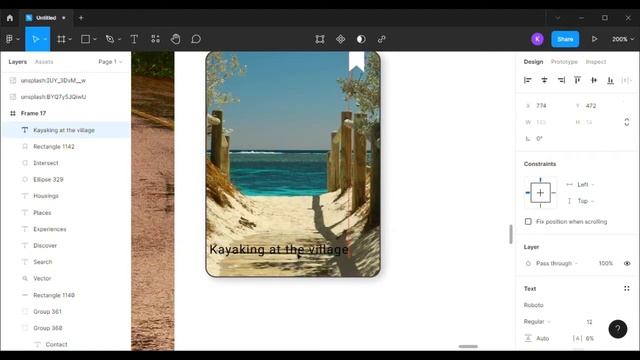The image size is (640, 360).
Task: Open the Top vertical constraint dropdown
Action: 586,201
